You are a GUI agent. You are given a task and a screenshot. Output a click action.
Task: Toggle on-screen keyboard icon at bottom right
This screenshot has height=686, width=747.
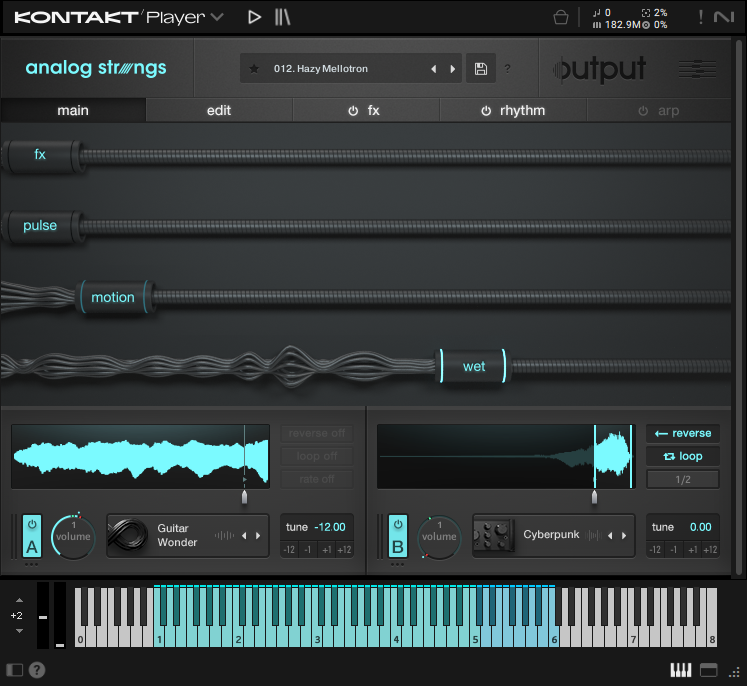681,670
